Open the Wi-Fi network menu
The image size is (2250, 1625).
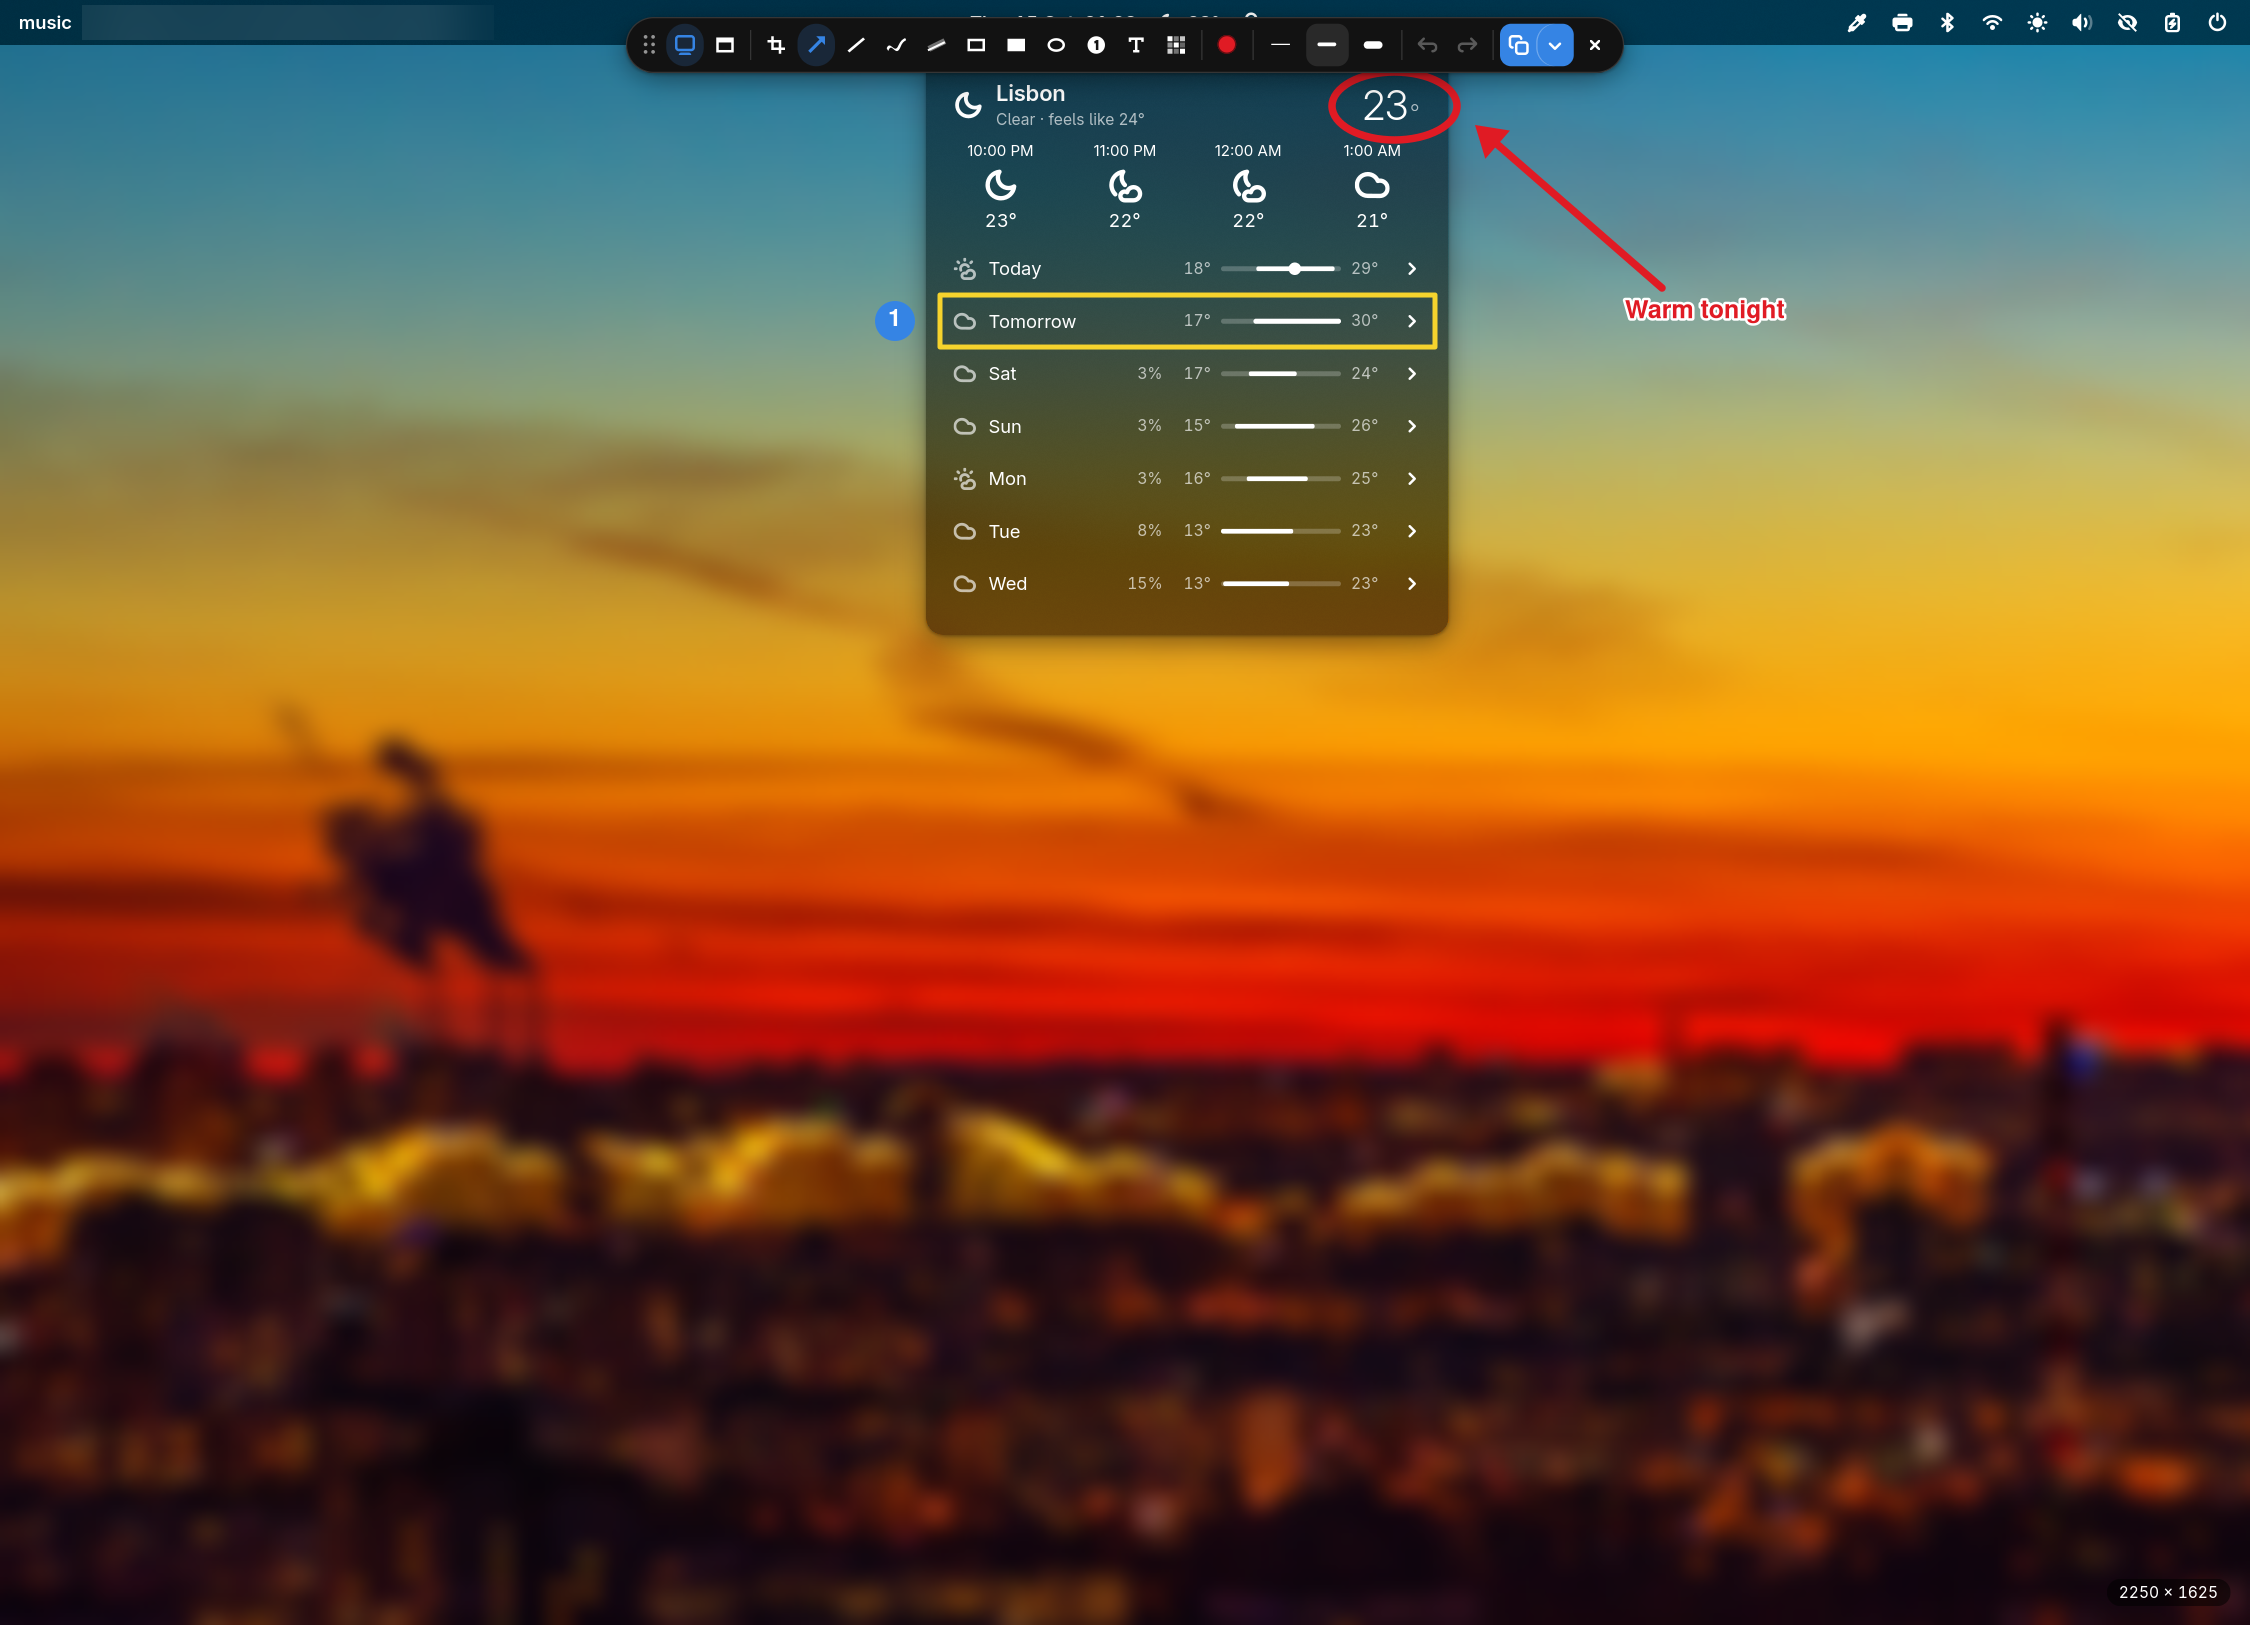pos(1992,22)
